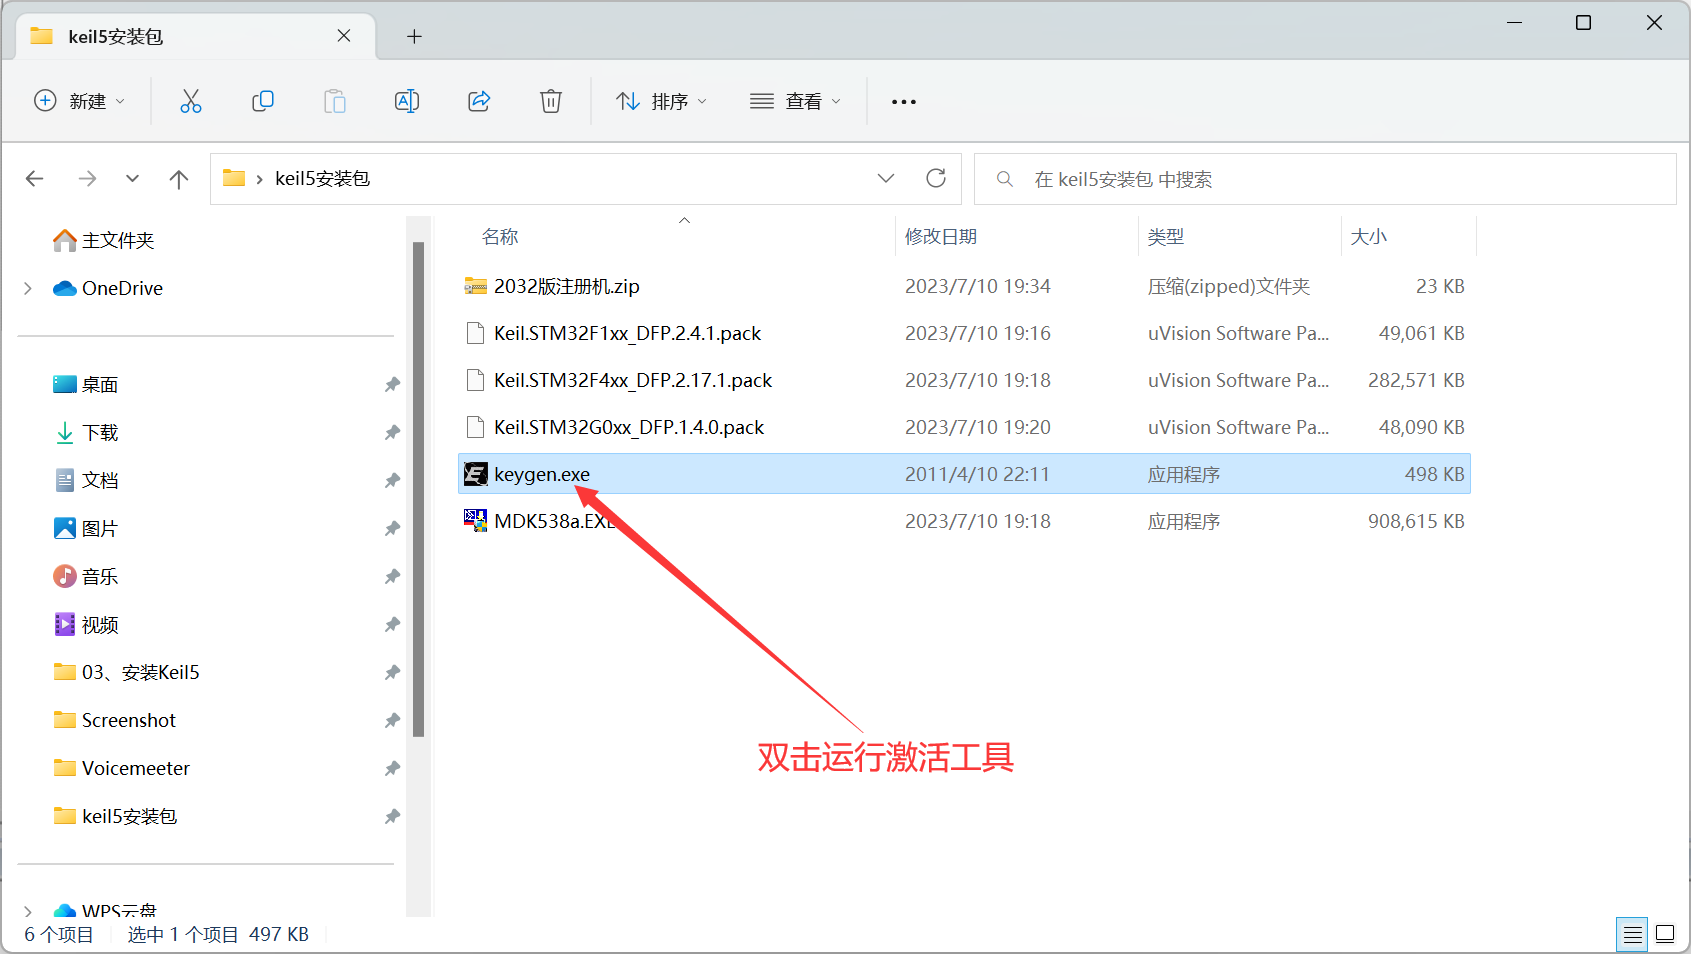Open the 排序 sort dropdown
Screen dimensions: 1691x954
[661, 101]
